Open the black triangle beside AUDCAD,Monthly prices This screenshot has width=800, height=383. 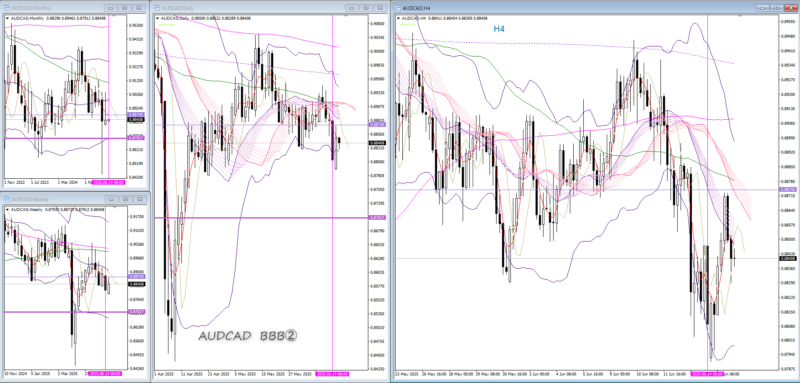pyautogui.click(x=7, y=18)
